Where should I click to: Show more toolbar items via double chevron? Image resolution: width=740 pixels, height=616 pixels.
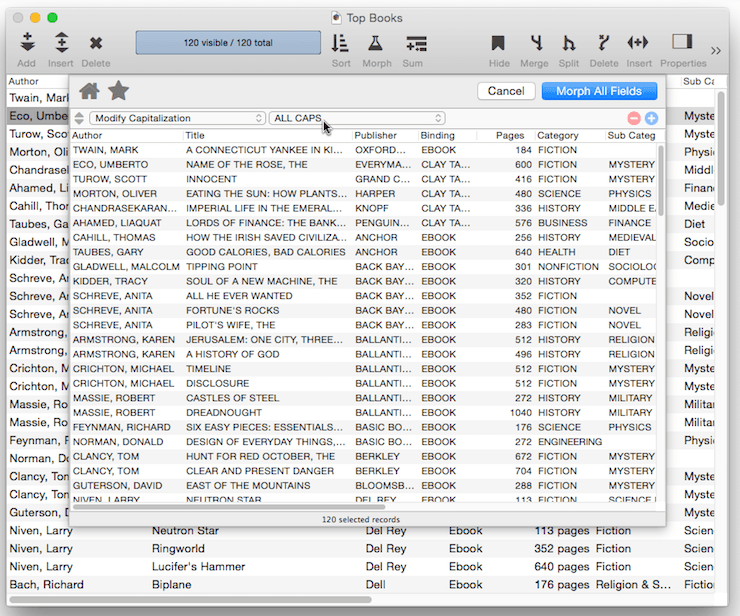pyautogui.click(x=716, y=51)
